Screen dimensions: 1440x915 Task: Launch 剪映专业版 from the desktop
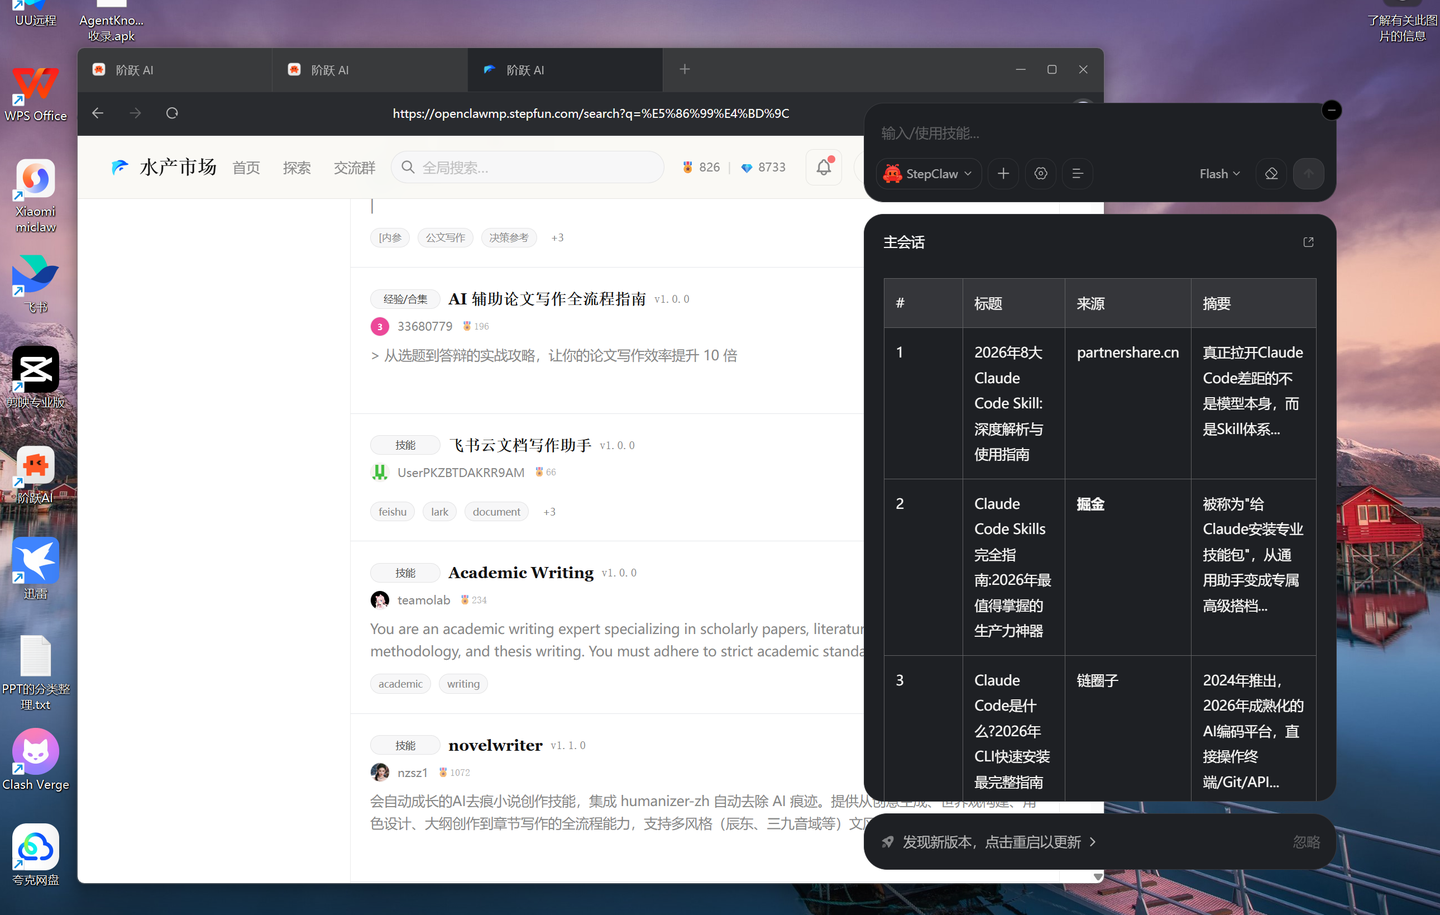point(35,377)
